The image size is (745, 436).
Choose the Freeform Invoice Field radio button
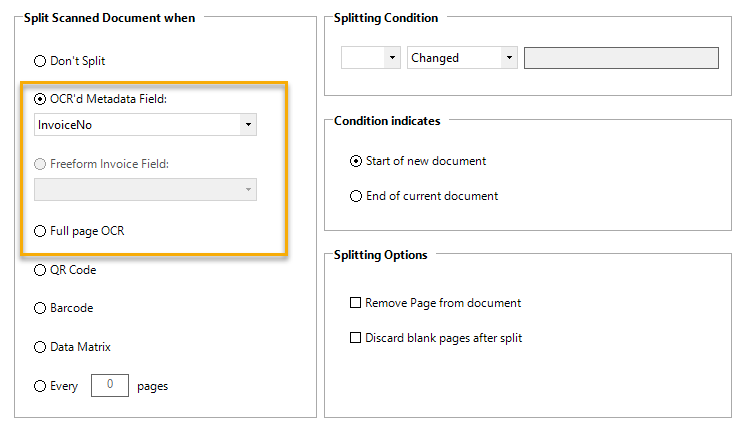40,164
